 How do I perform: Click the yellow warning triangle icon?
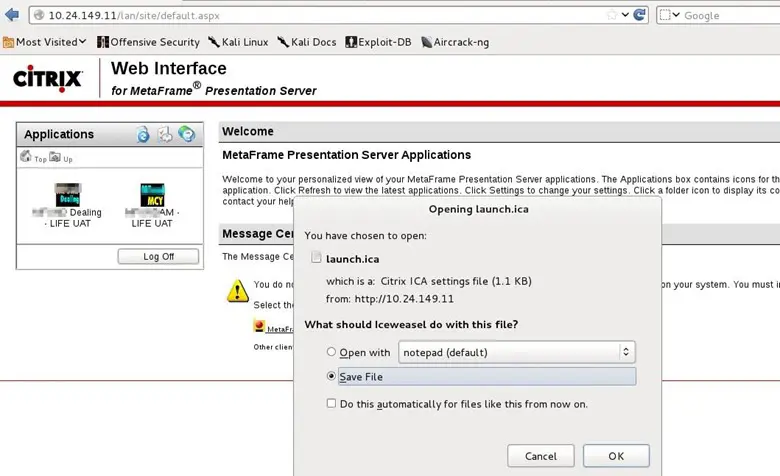[x=237, y=291]
